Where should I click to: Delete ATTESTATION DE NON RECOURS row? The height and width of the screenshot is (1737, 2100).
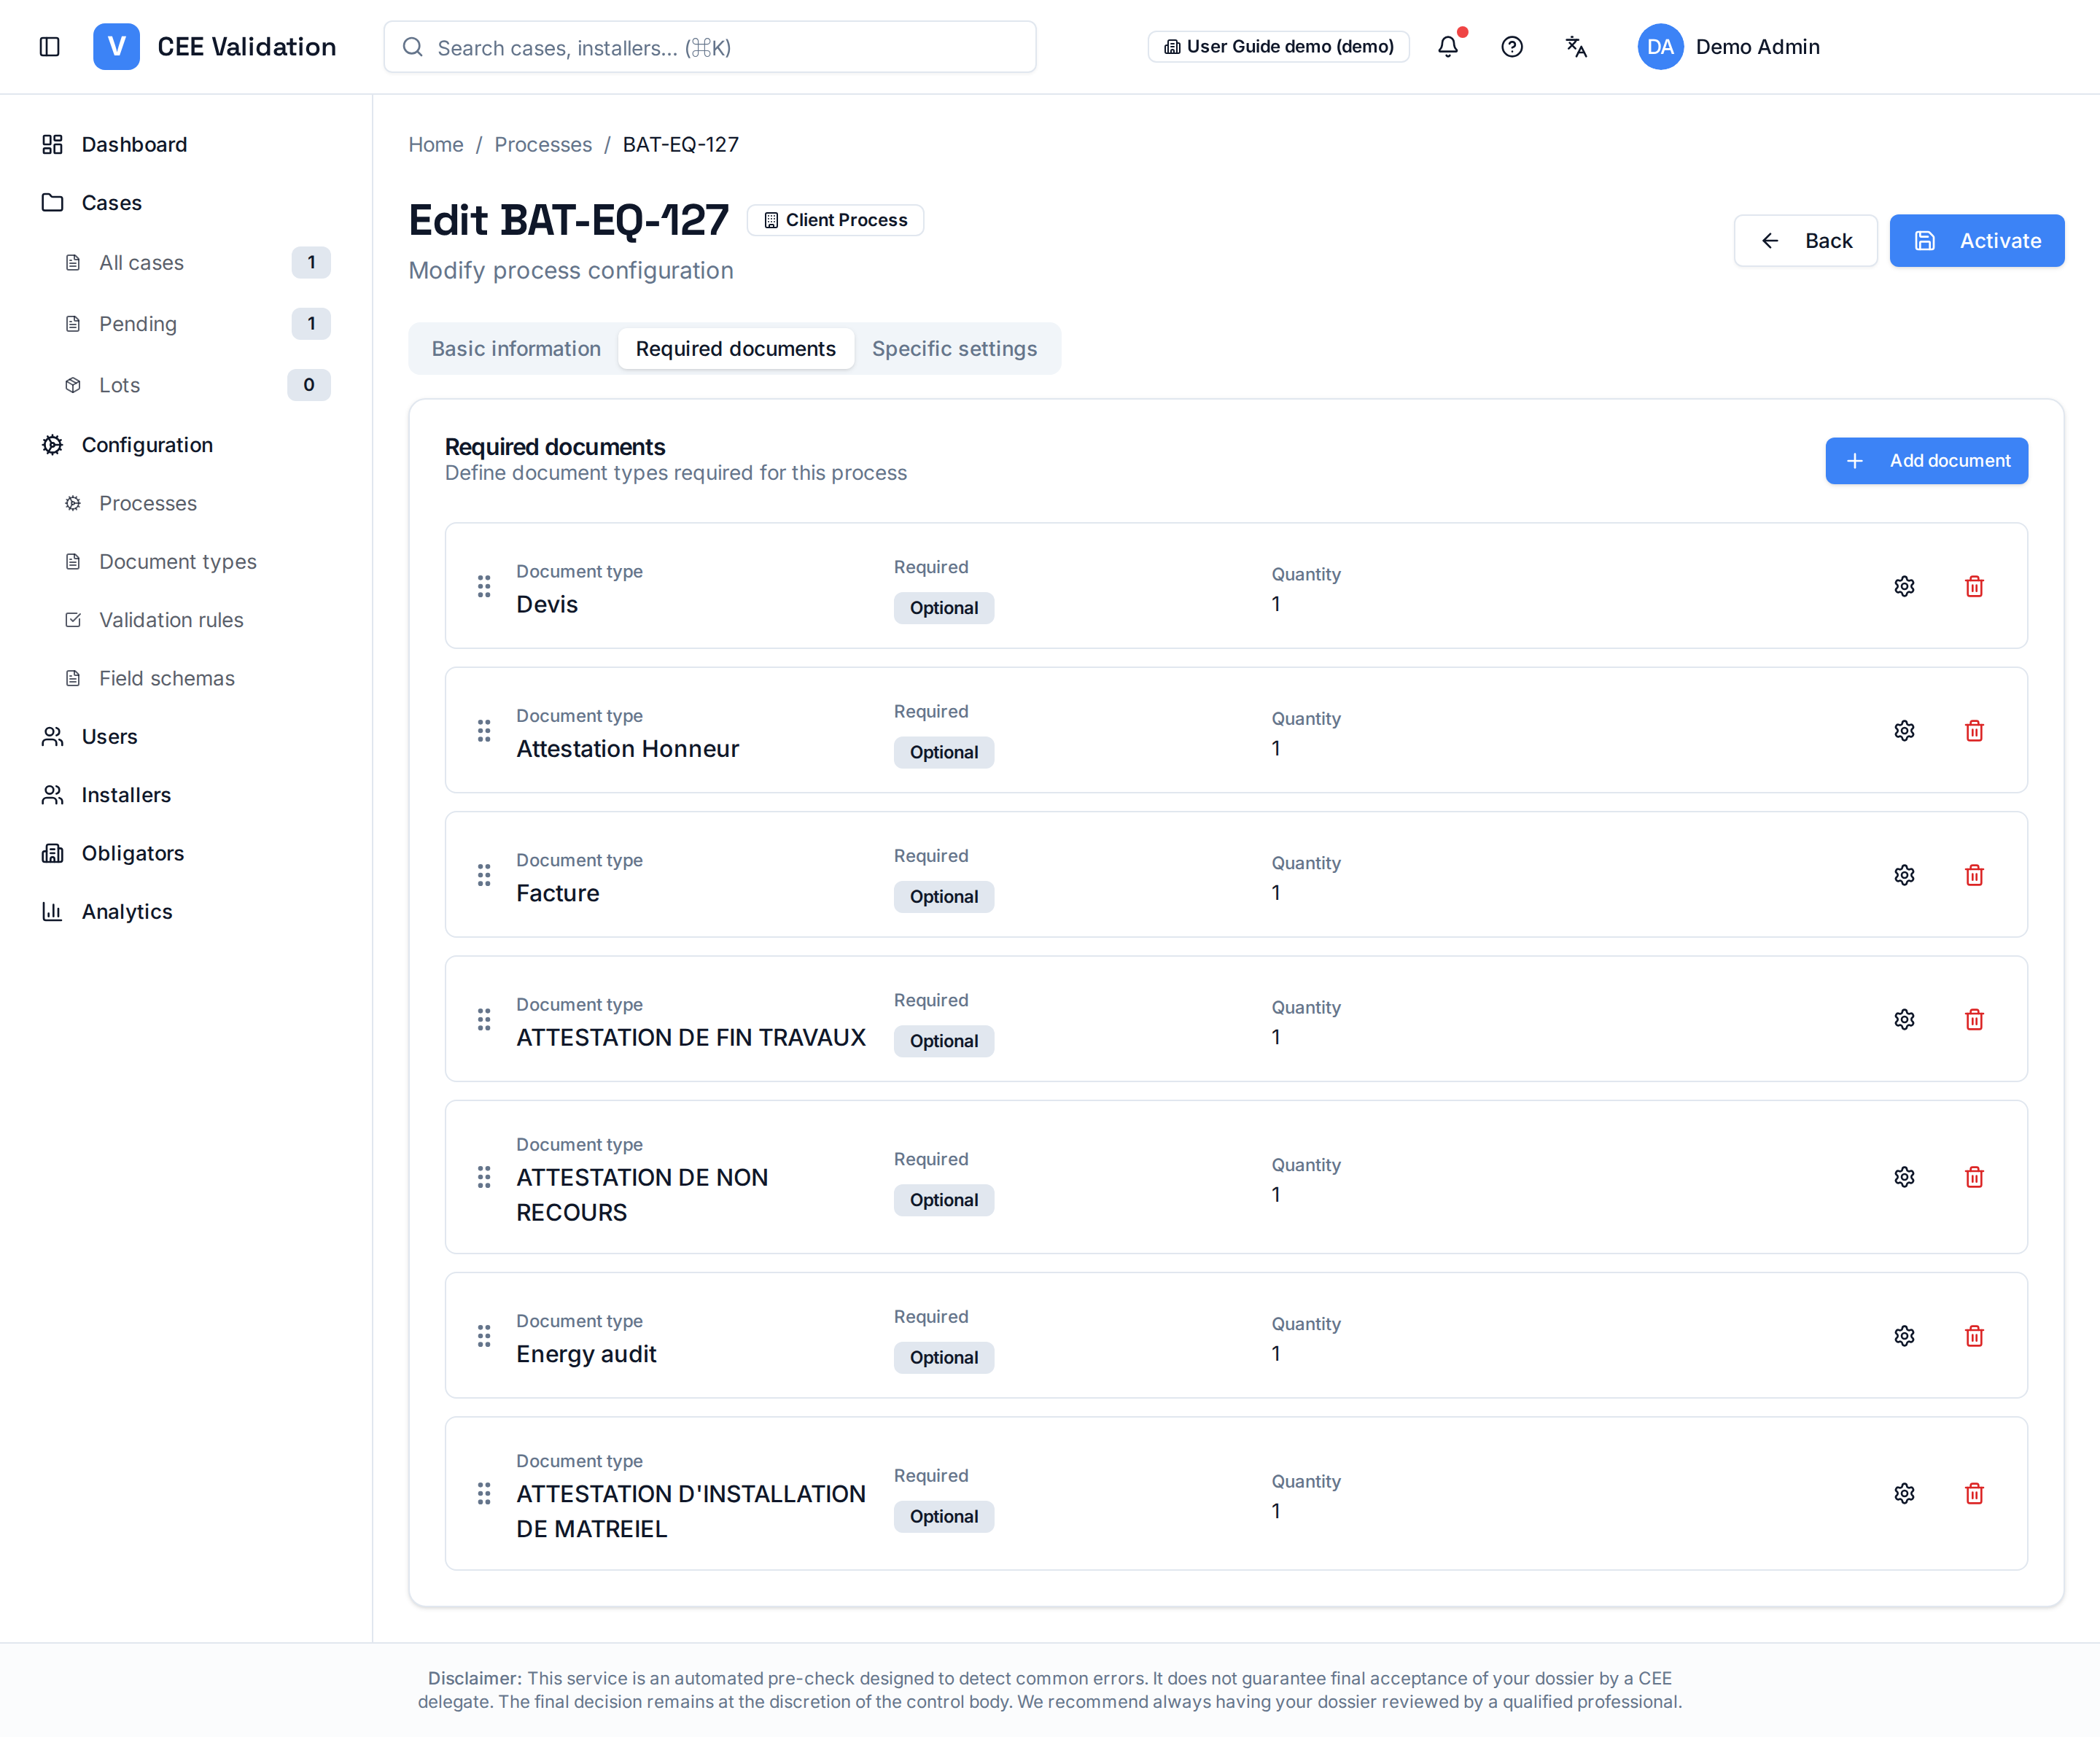(1974, 1177)
